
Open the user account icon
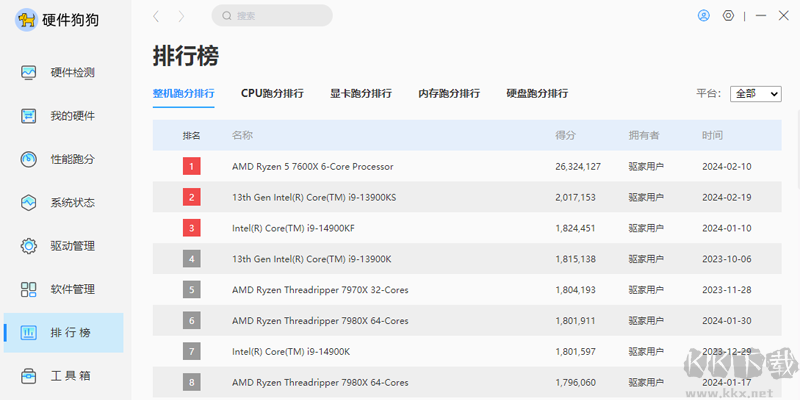(704, 16)
